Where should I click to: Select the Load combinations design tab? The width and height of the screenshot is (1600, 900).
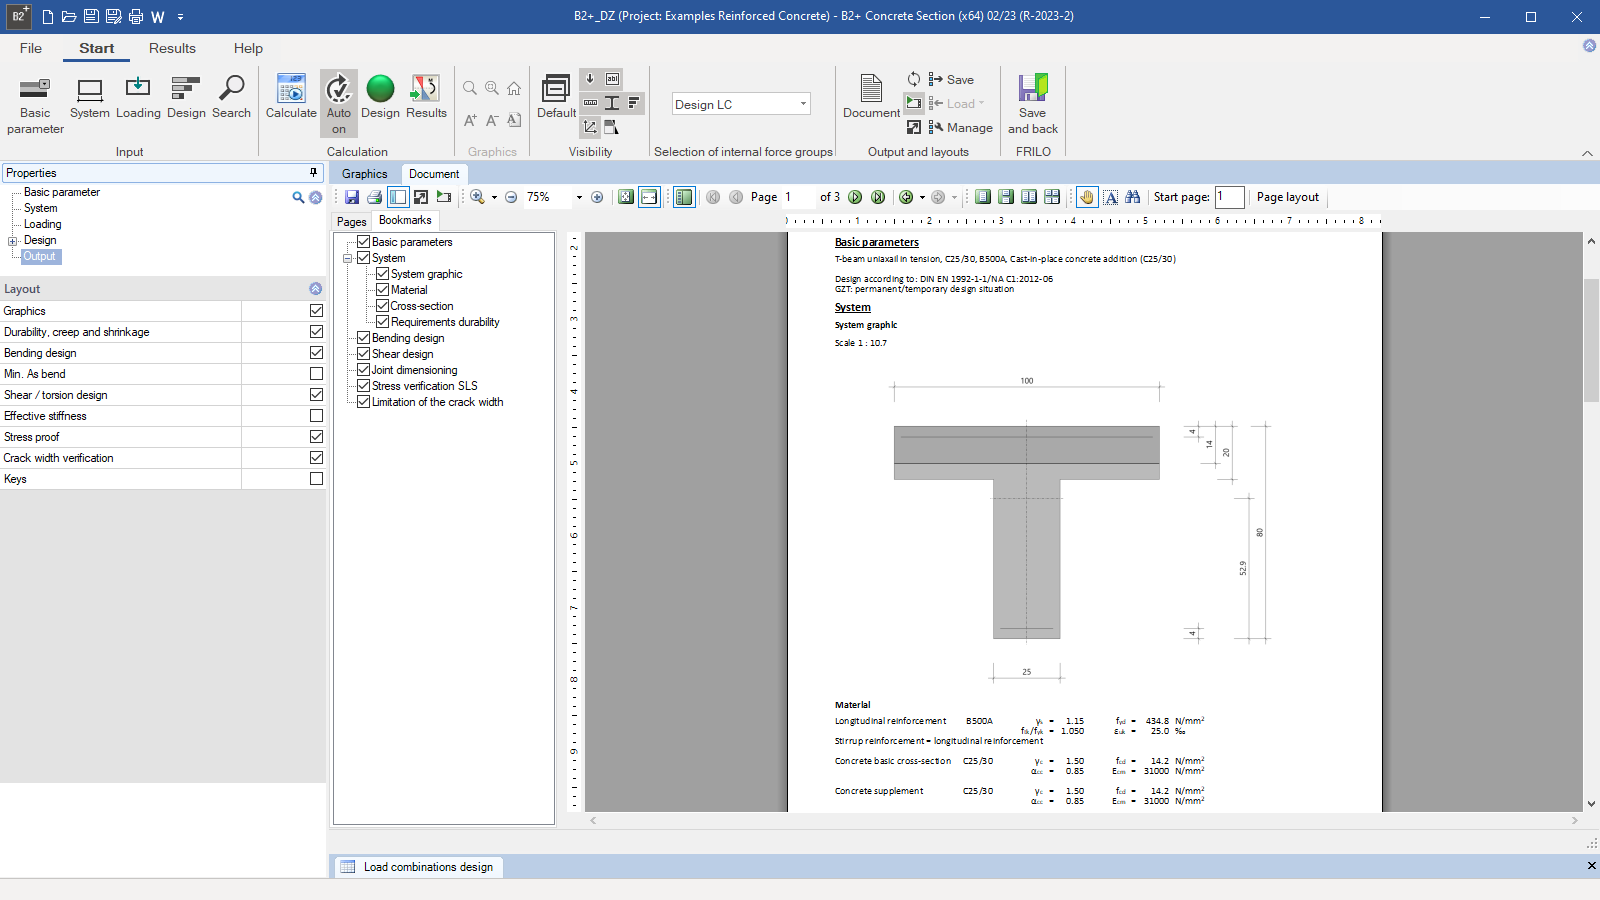tap(417, 867)
